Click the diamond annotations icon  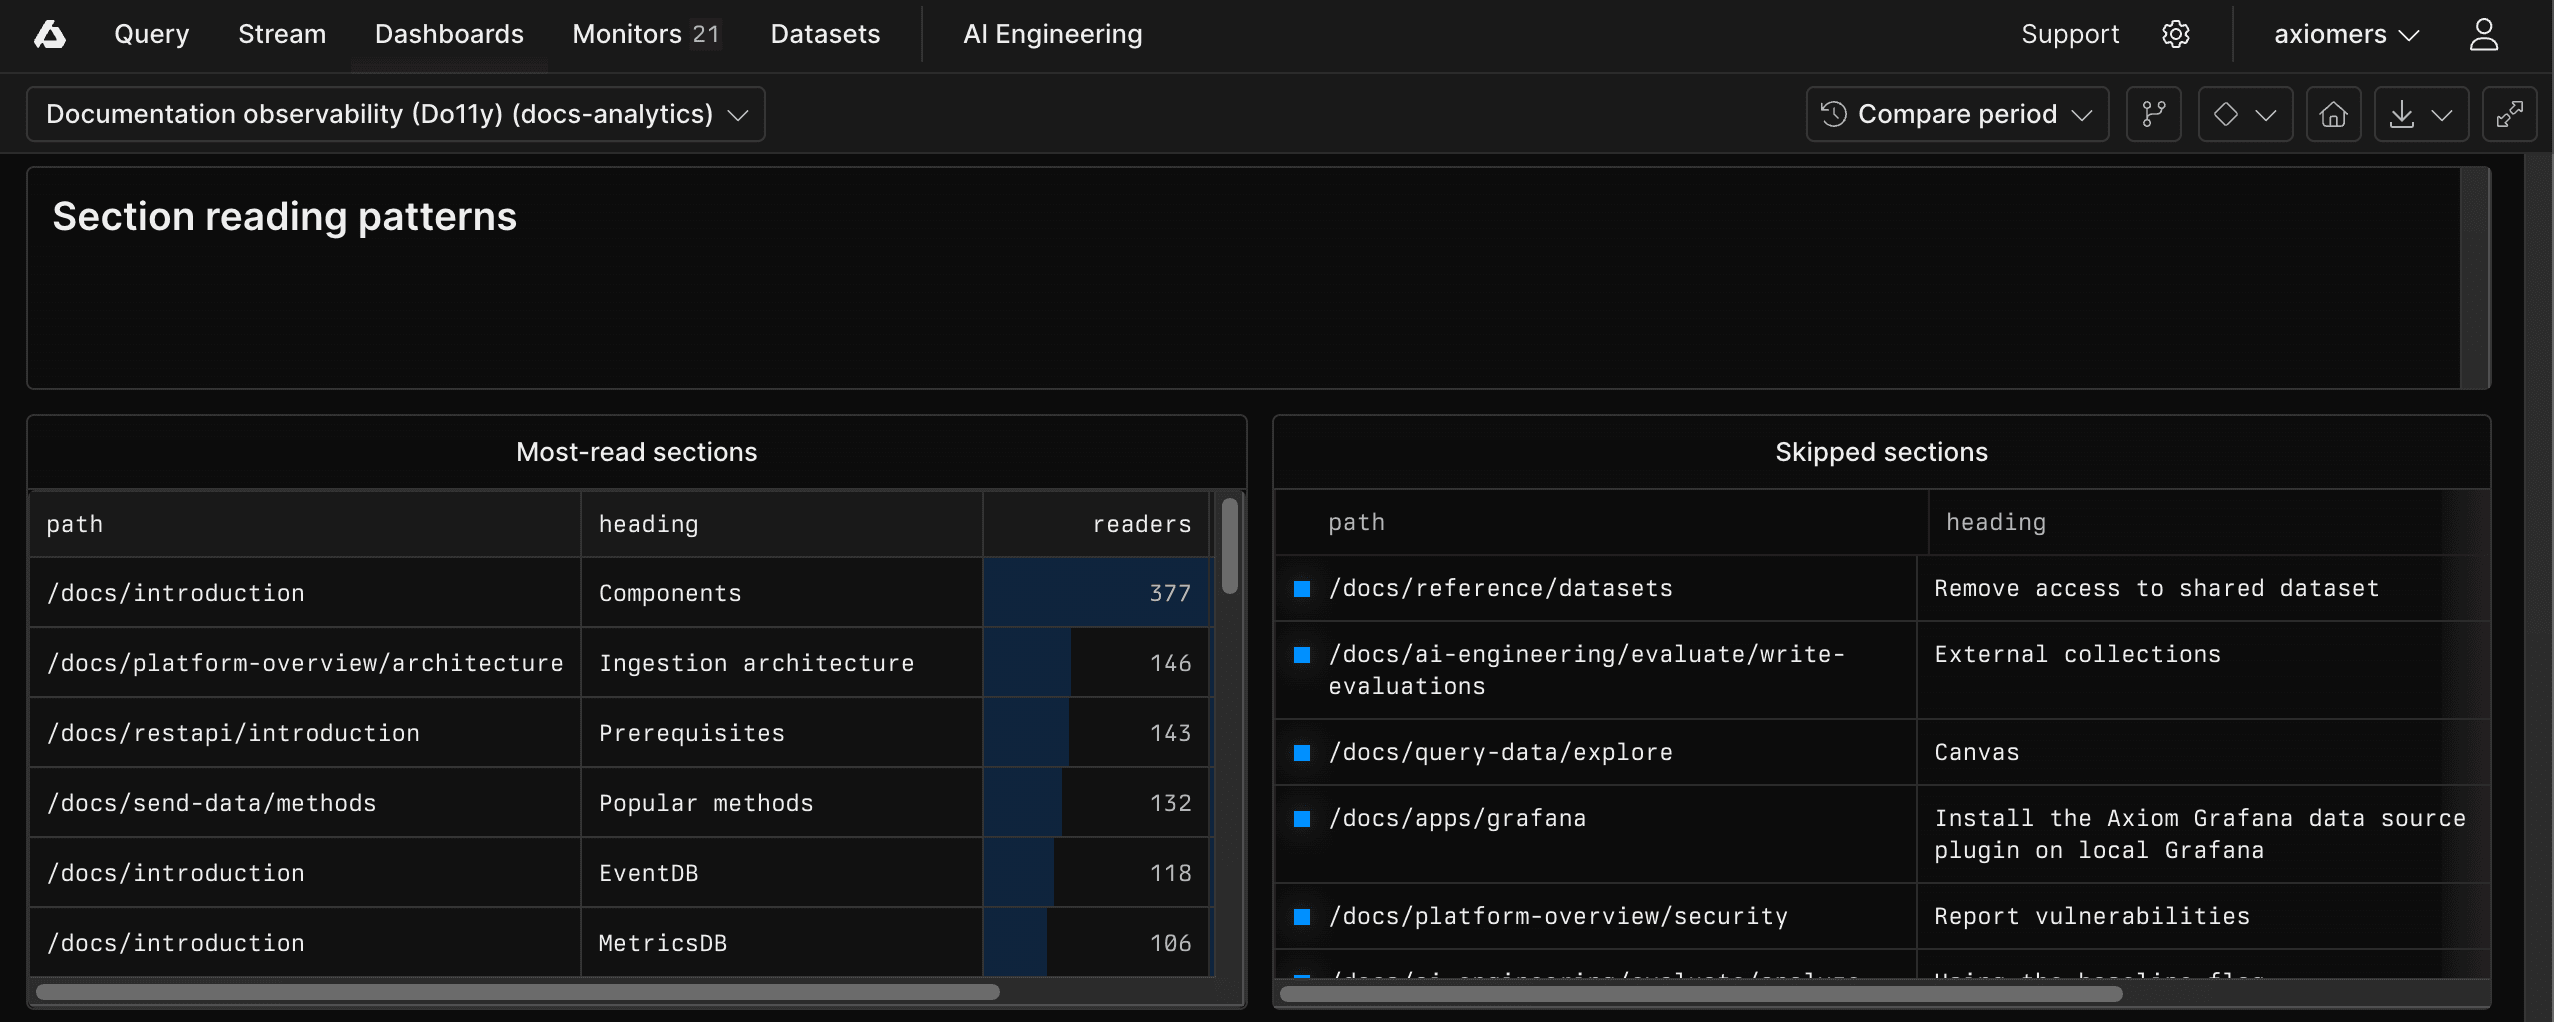pyautogui.click(x=2226, y=114)
